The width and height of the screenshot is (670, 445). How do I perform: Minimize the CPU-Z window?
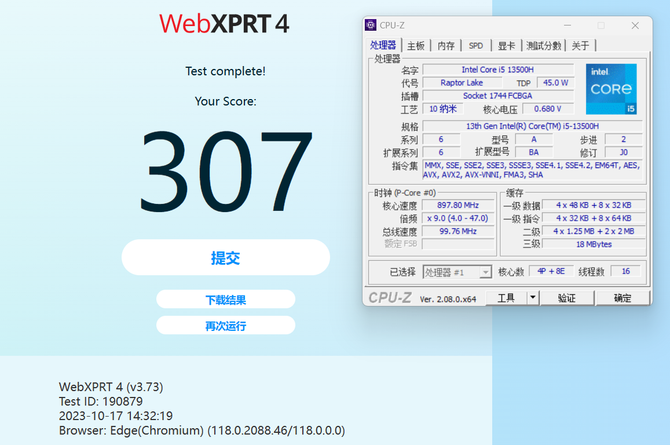567,26
